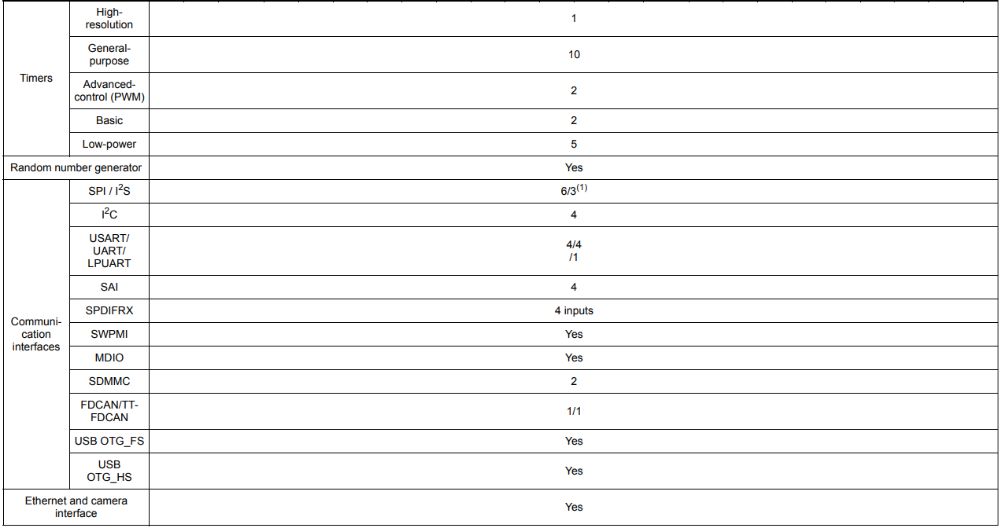Select the MDIO label cell
1000x528 pixels.
109,357
